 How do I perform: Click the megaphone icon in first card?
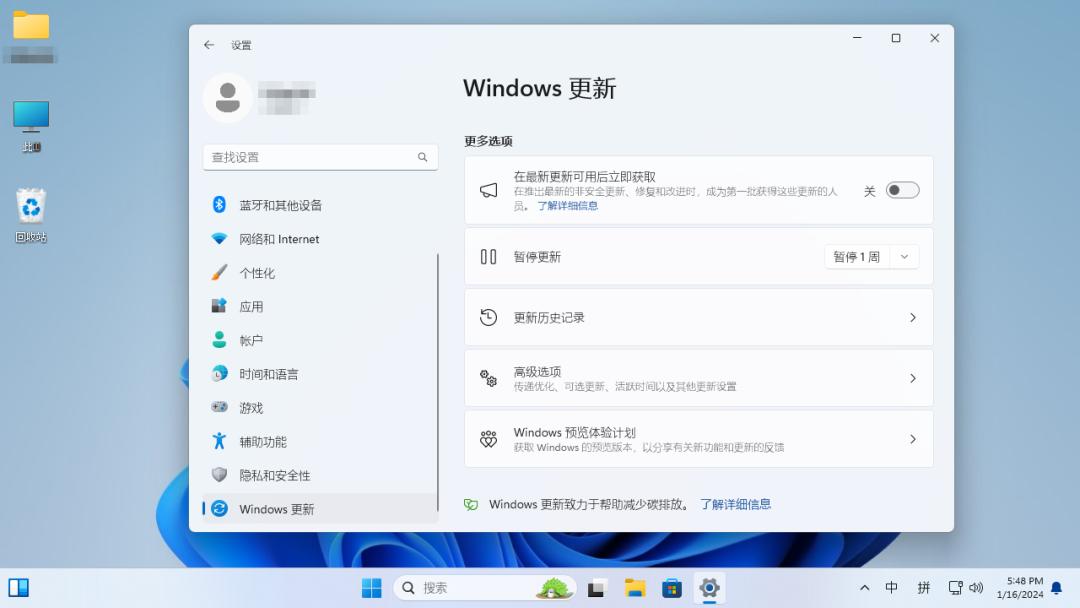coord(488,191)
